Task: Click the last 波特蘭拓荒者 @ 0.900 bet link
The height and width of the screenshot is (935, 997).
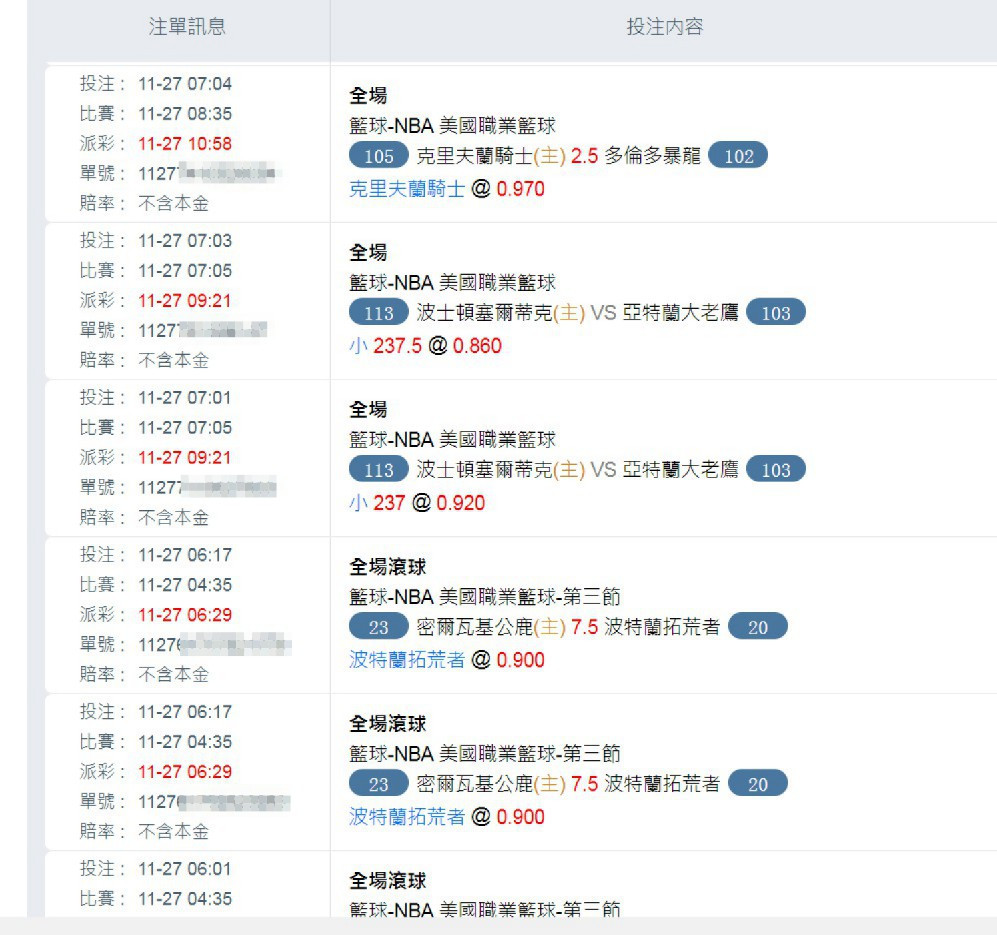Action: click(x=447, y=817)
